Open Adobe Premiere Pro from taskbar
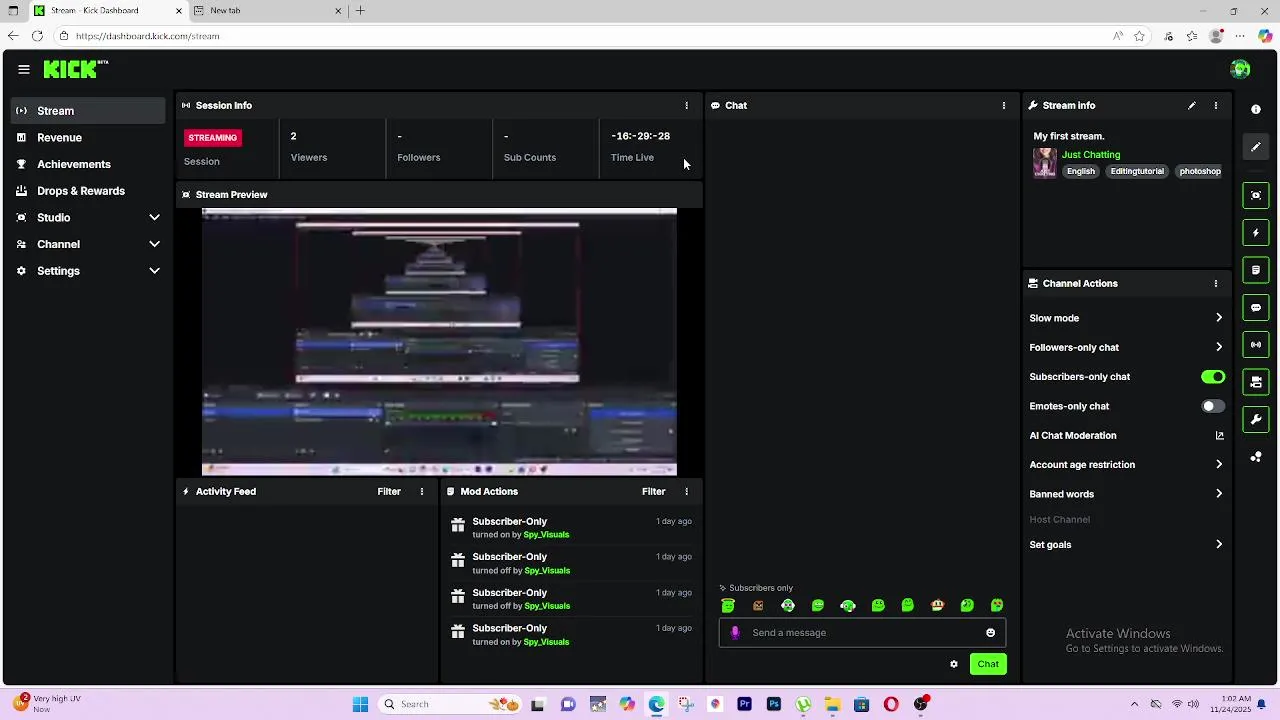This screenshot has height=720, width=1280. point(744,704)
